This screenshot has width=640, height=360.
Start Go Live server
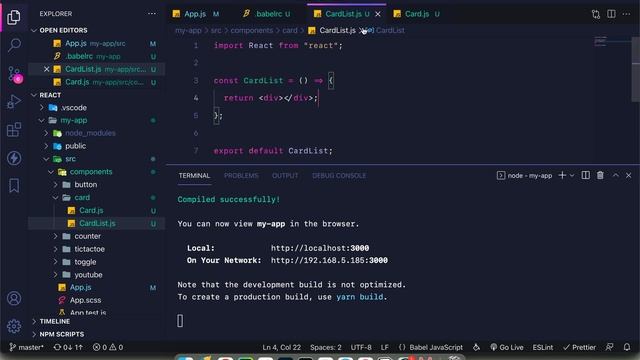(x=507, y=347)
